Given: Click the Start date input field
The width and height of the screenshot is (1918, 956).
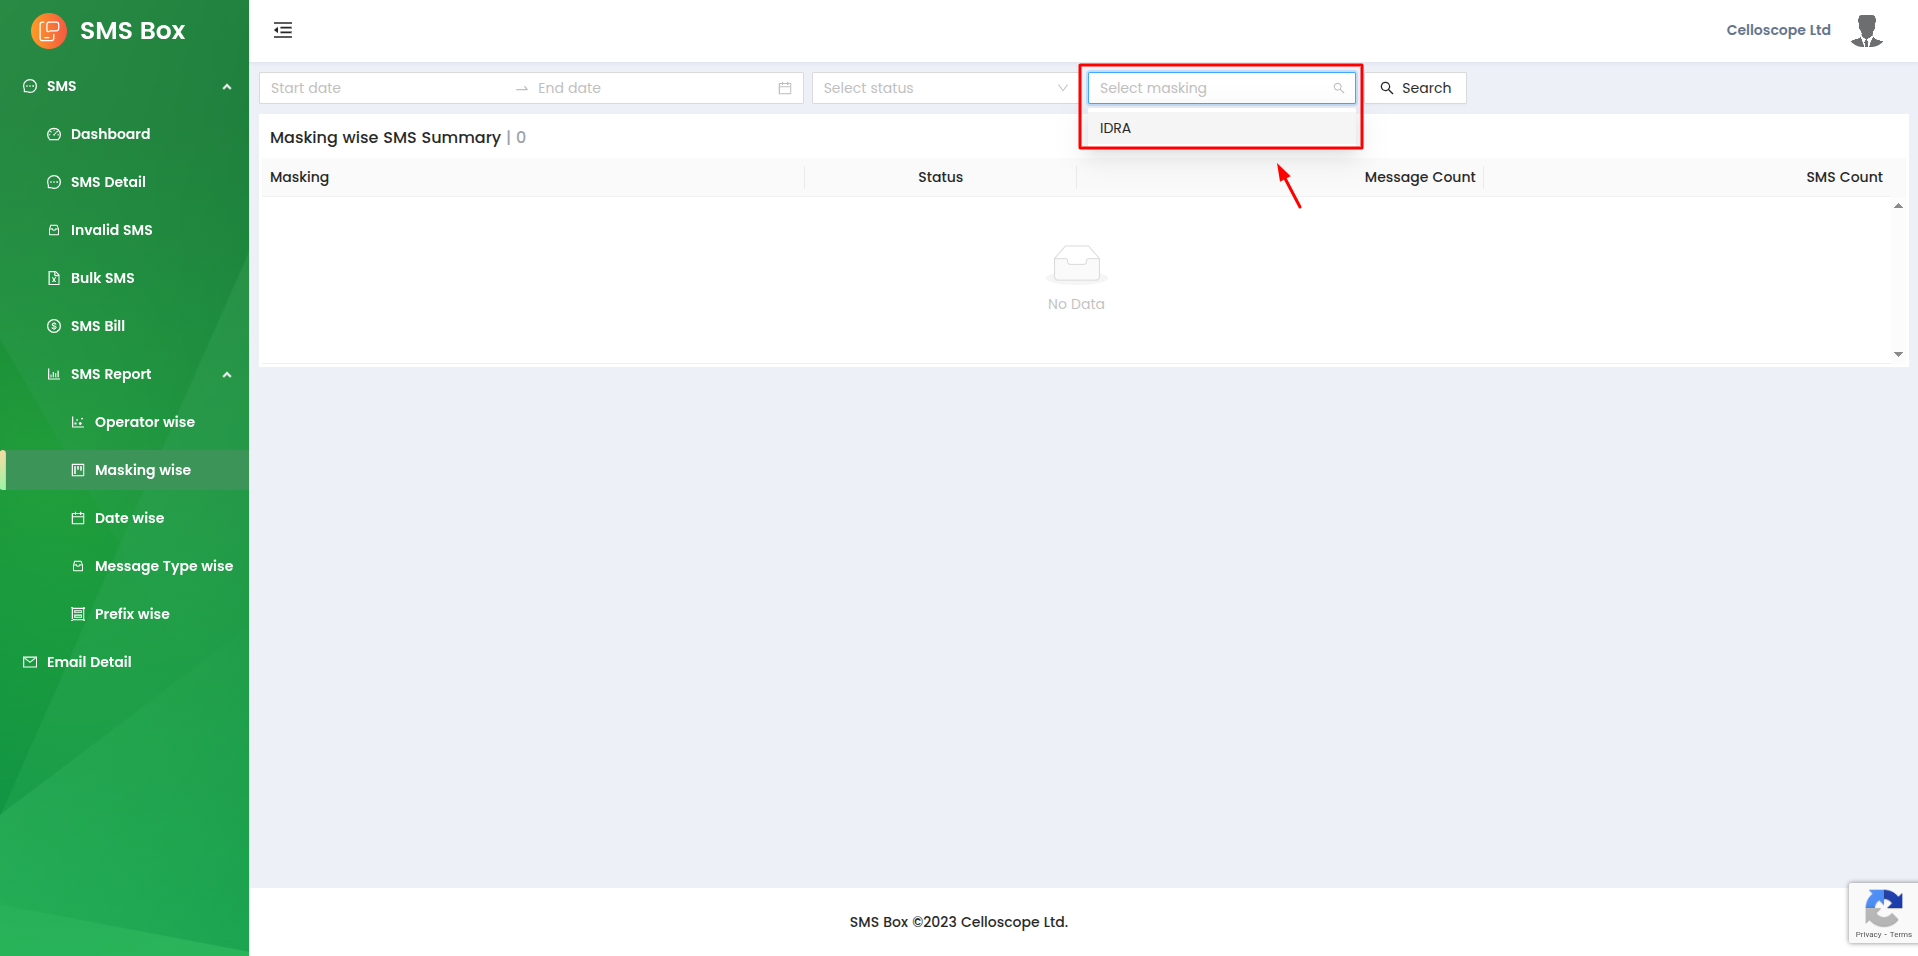Looking at the screenshot, I should 385,88.
